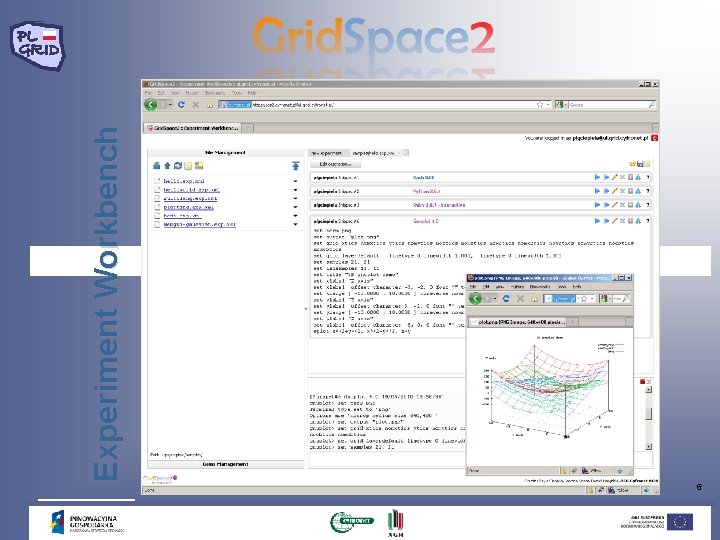
Task: Run the Gnuplot 4.0 snippet
Action: point(597,221)
